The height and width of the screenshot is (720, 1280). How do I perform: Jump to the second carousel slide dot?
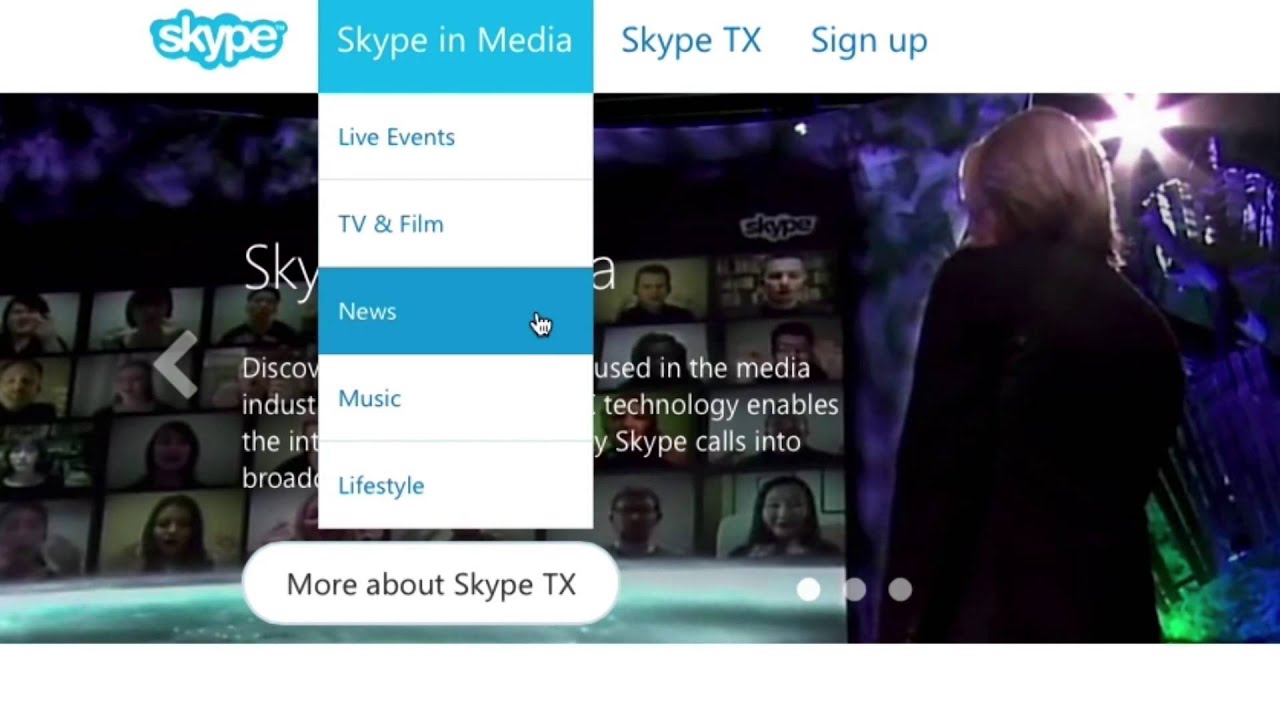point(854,590)
